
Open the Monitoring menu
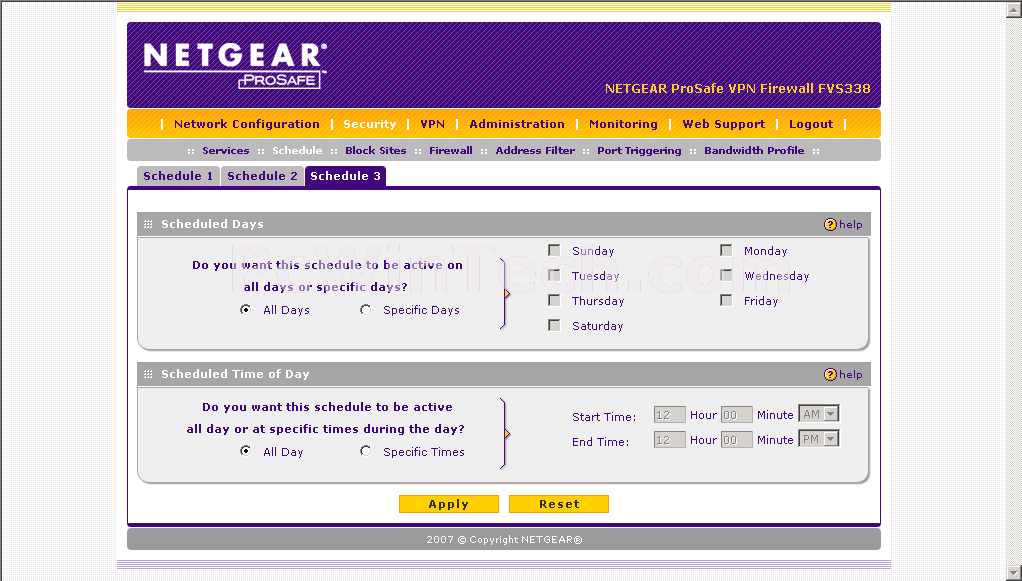coord(623,124)
